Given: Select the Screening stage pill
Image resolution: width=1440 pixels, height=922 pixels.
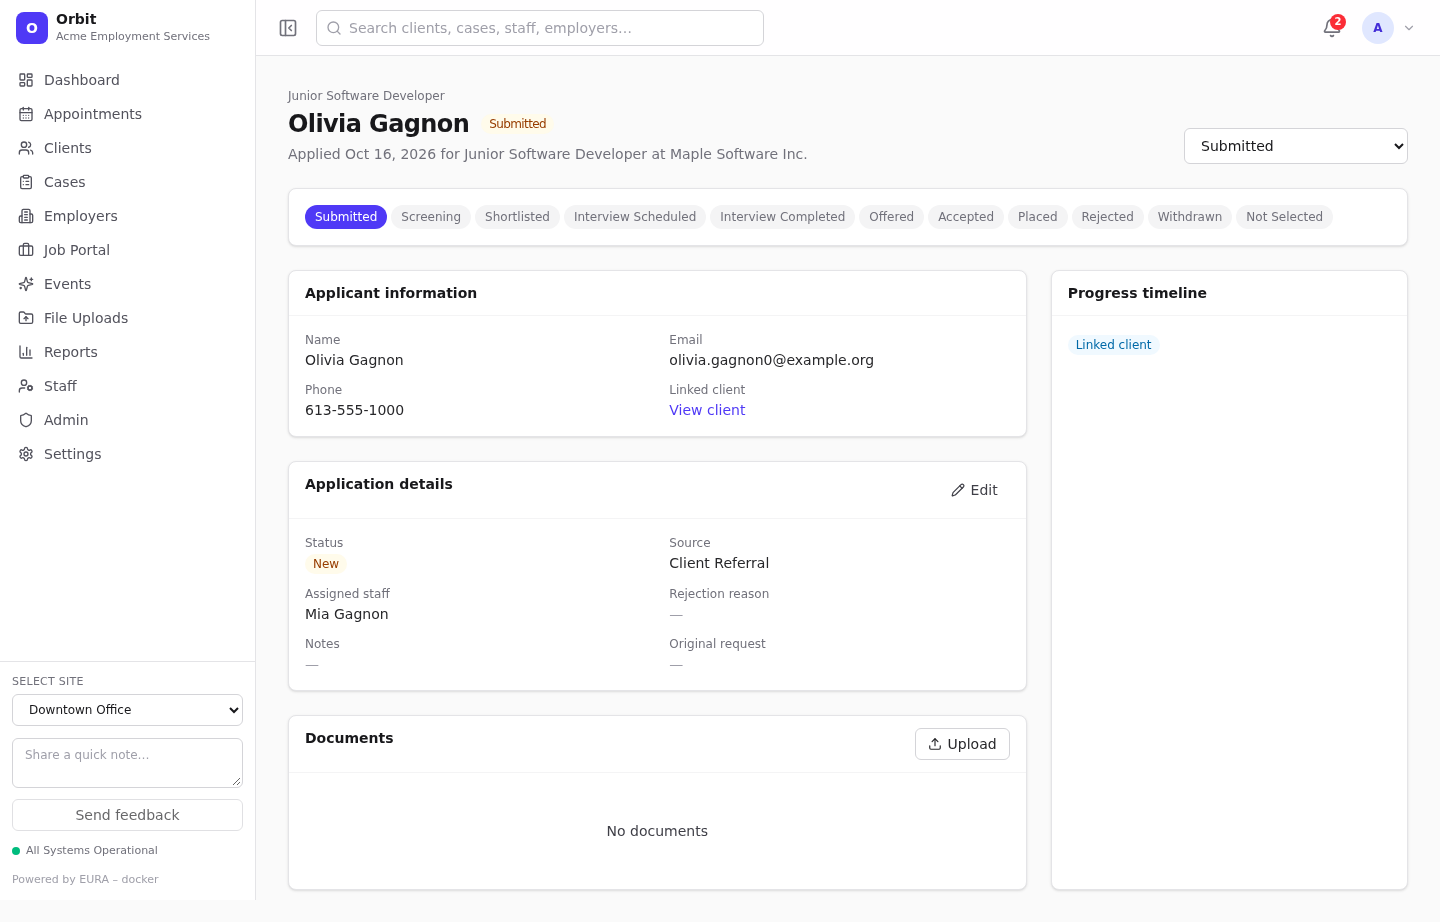Looking at the screenshot, I should (431, 217).
